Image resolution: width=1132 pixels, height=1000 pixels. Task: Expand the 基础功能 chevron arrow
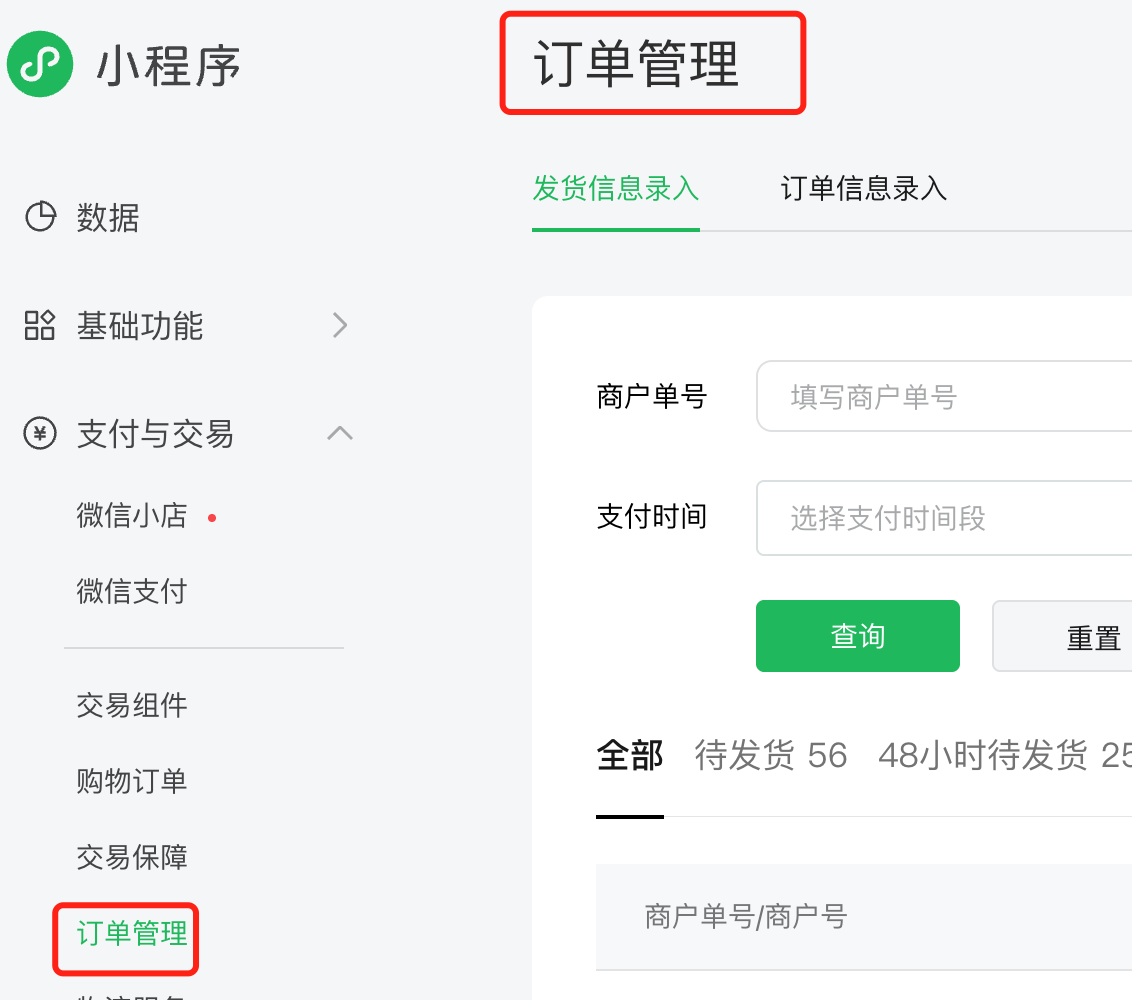(x=340, y=325)
